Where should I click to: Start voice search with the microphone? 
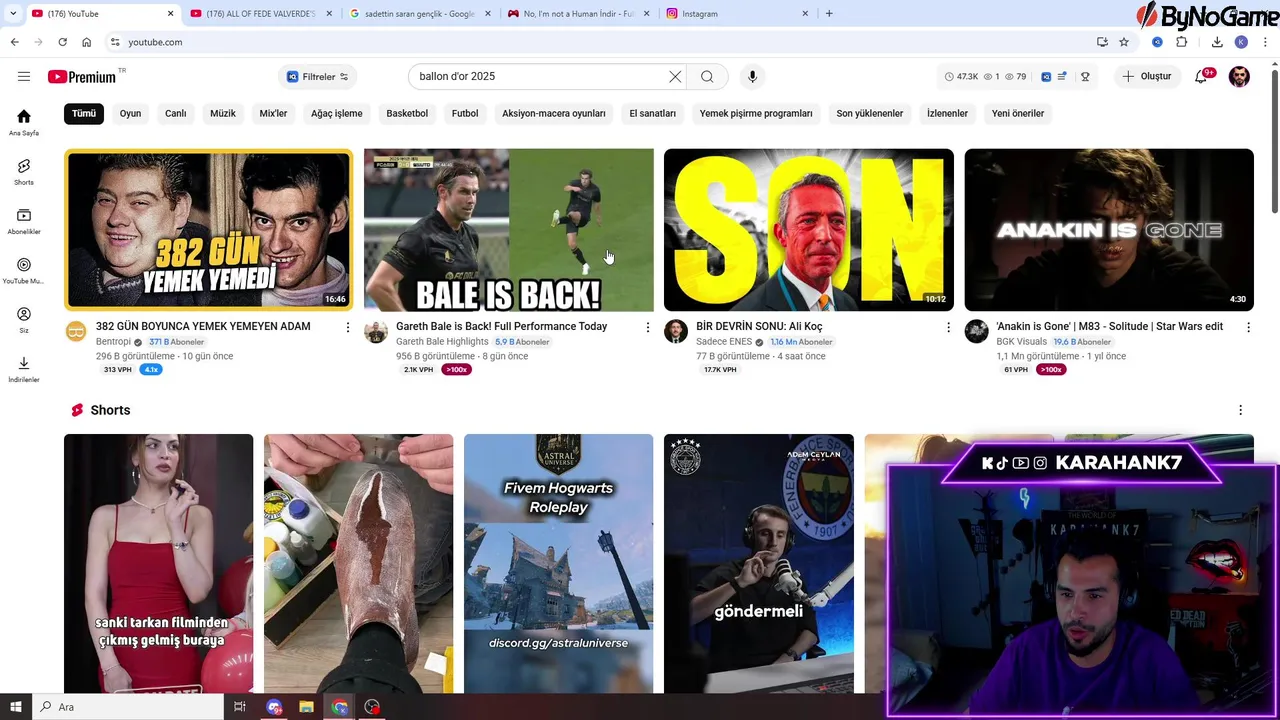pyautogui.click(x=752, y=77)
